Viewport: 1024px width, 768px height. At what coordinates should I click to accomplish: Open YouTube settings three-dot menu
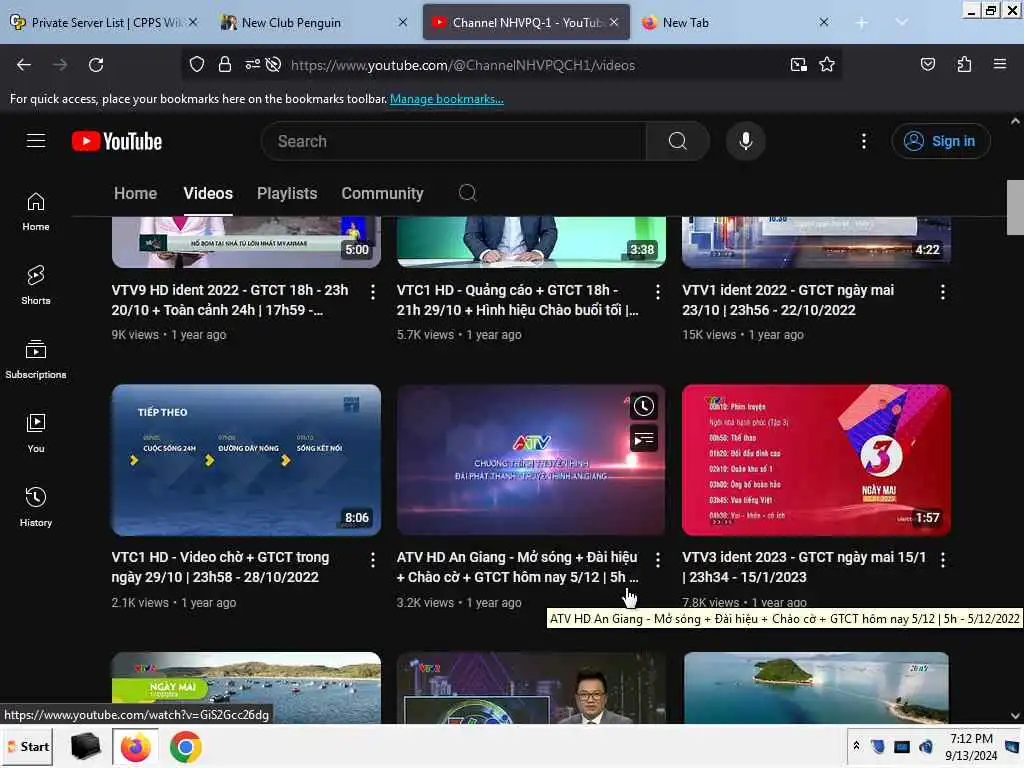(x=863, y=141)
